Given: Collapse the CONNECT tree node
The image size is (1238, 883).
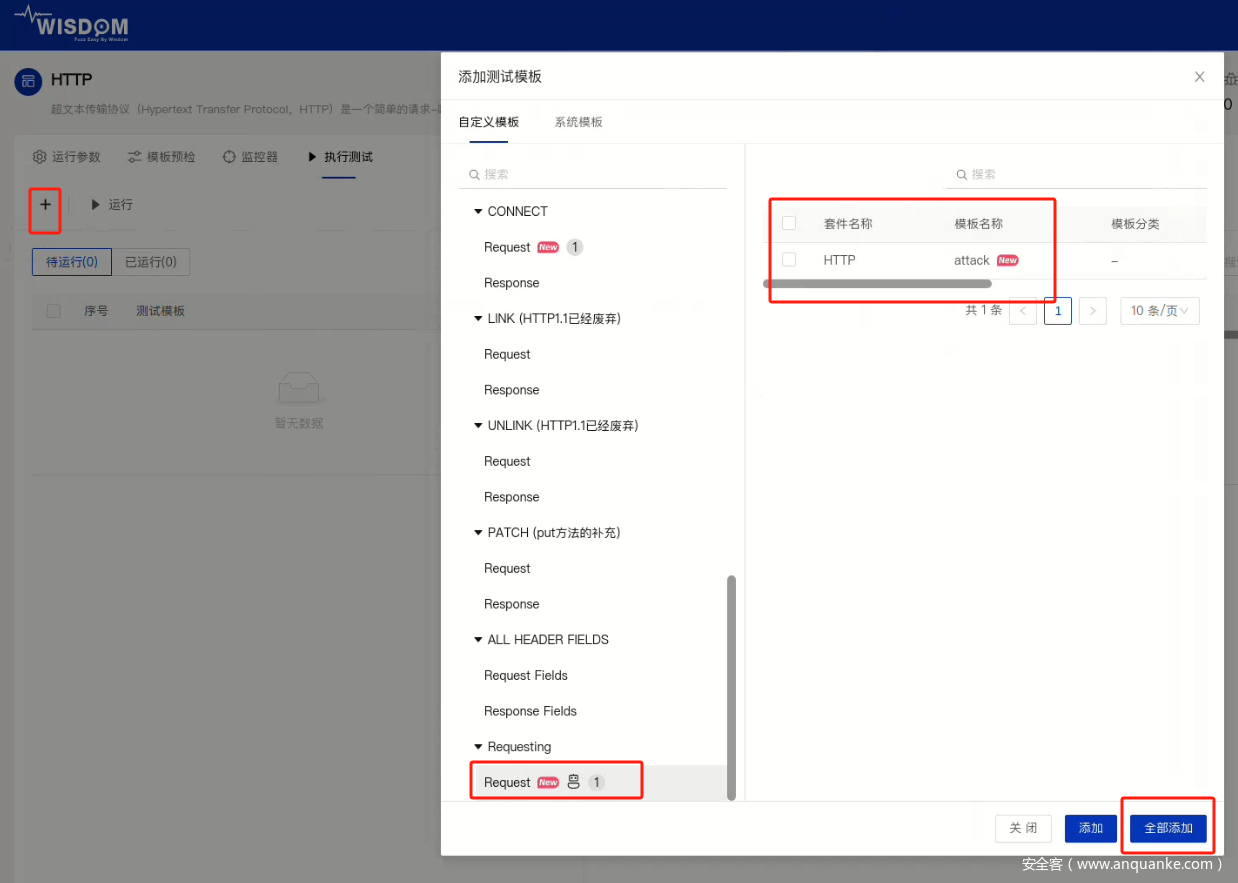Looking at the screenshot, I should pos(478,212).
